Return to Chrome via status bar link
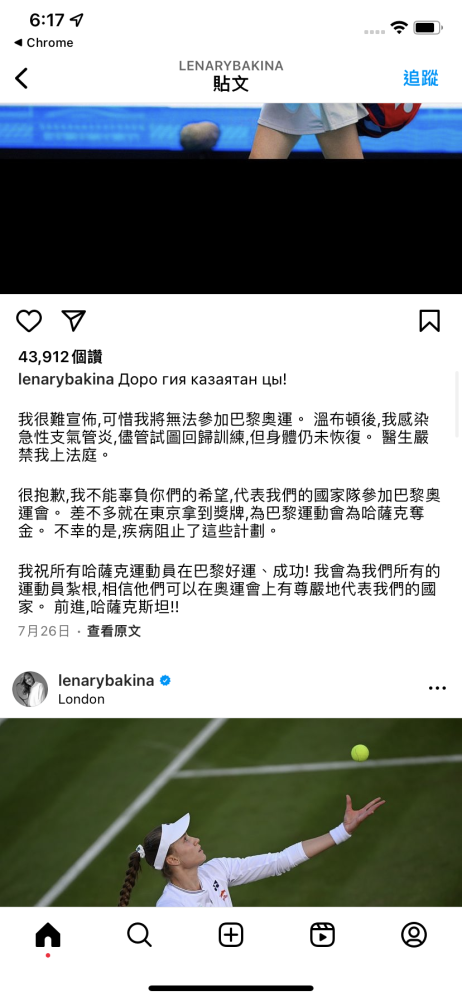Viewport: 462px width, 1000px height. 43,43
